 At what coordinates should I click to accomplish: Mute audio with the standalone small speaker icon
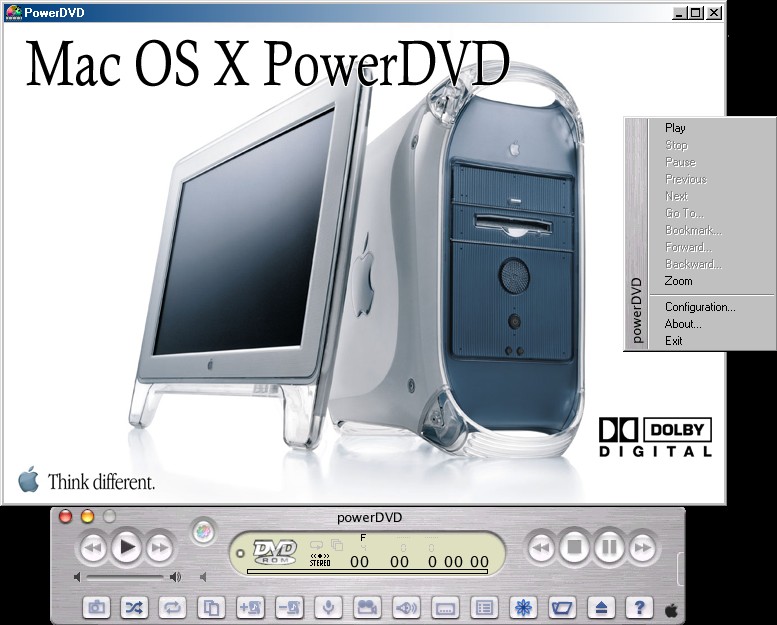[x=203, y=577]
